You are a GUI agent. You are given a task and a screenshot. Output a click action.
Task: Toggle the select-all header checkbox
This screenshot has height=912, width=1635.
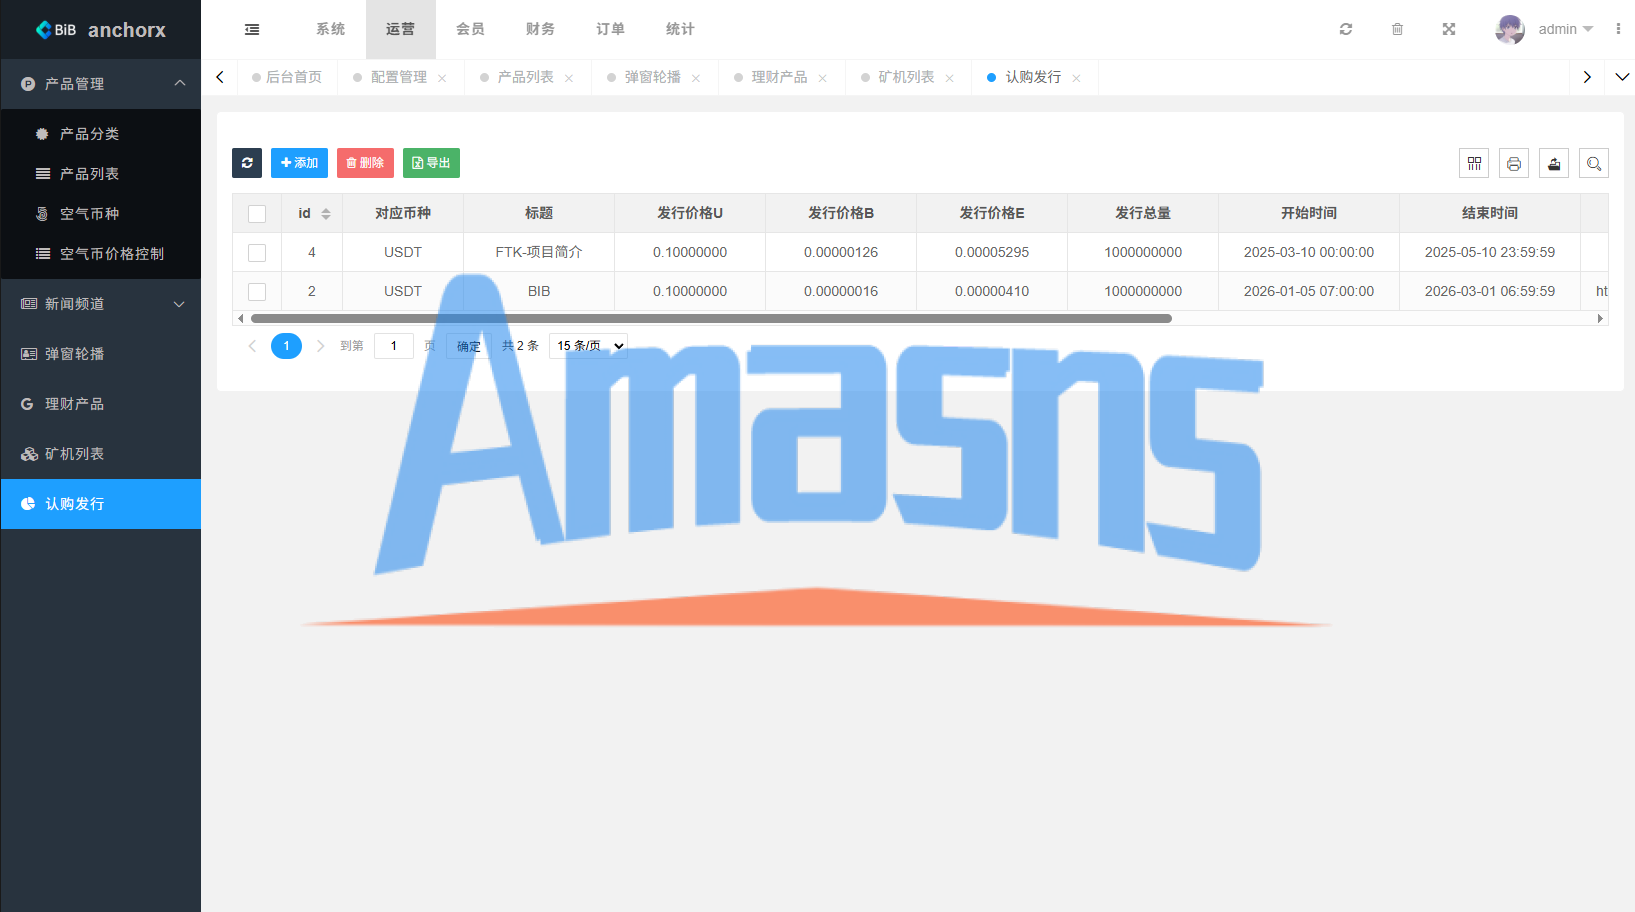click(257, 213)
